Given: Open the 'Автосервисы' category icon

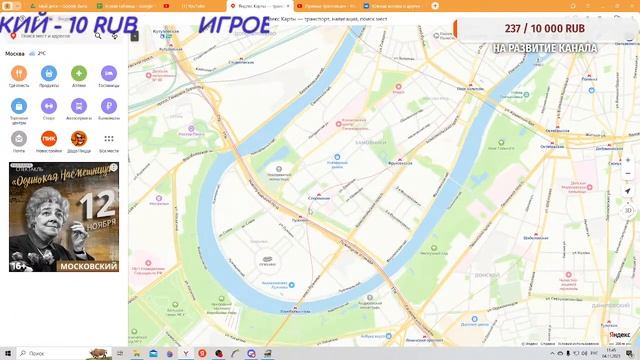Looking at the screenshot, I should [79, 106].
